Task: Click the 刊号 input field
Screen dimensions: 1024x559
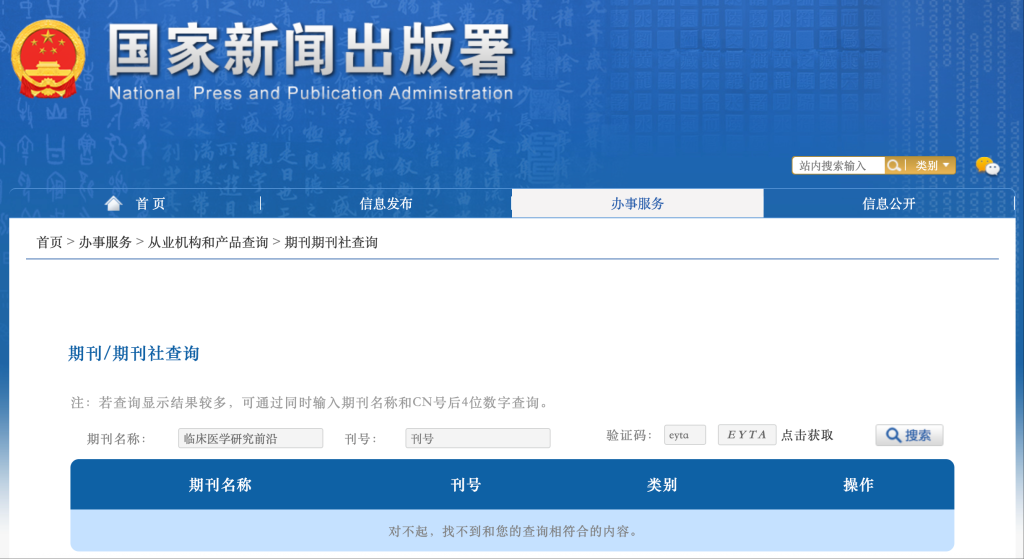Action: (x=477, y=438)
